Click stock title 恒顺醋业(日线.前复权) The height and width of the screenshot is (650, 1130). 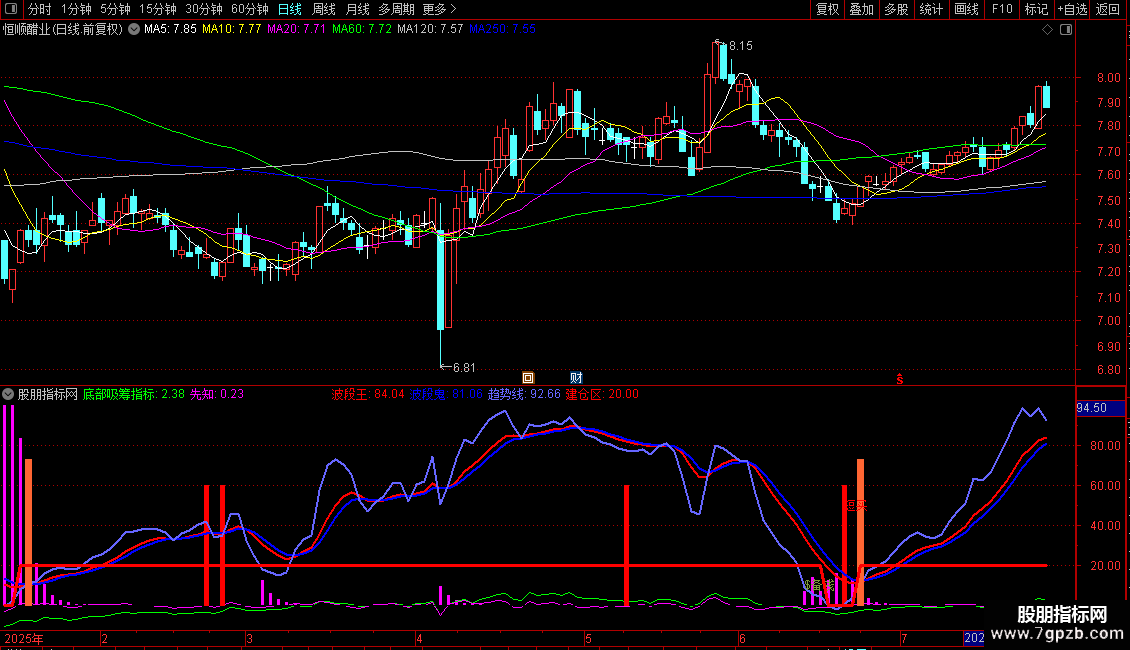[x=63, y=30]
